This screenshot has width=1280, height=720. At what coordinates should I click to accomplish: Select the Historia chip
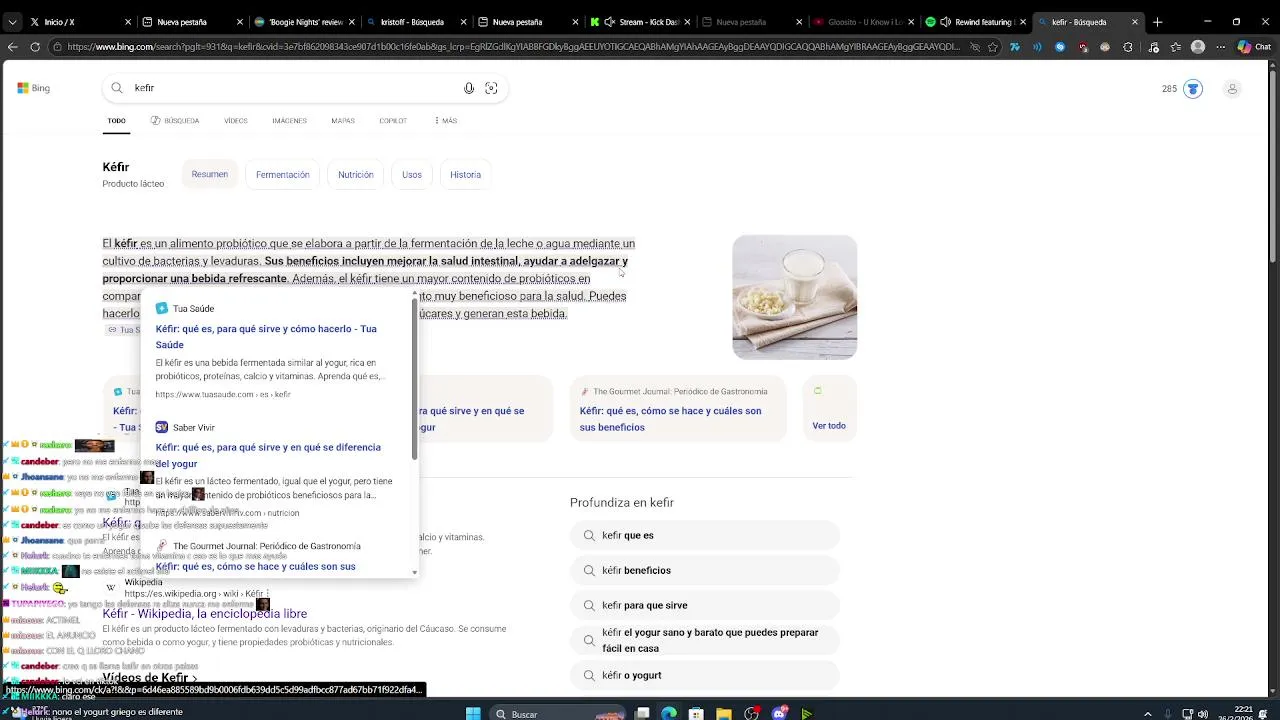point(465,174)
